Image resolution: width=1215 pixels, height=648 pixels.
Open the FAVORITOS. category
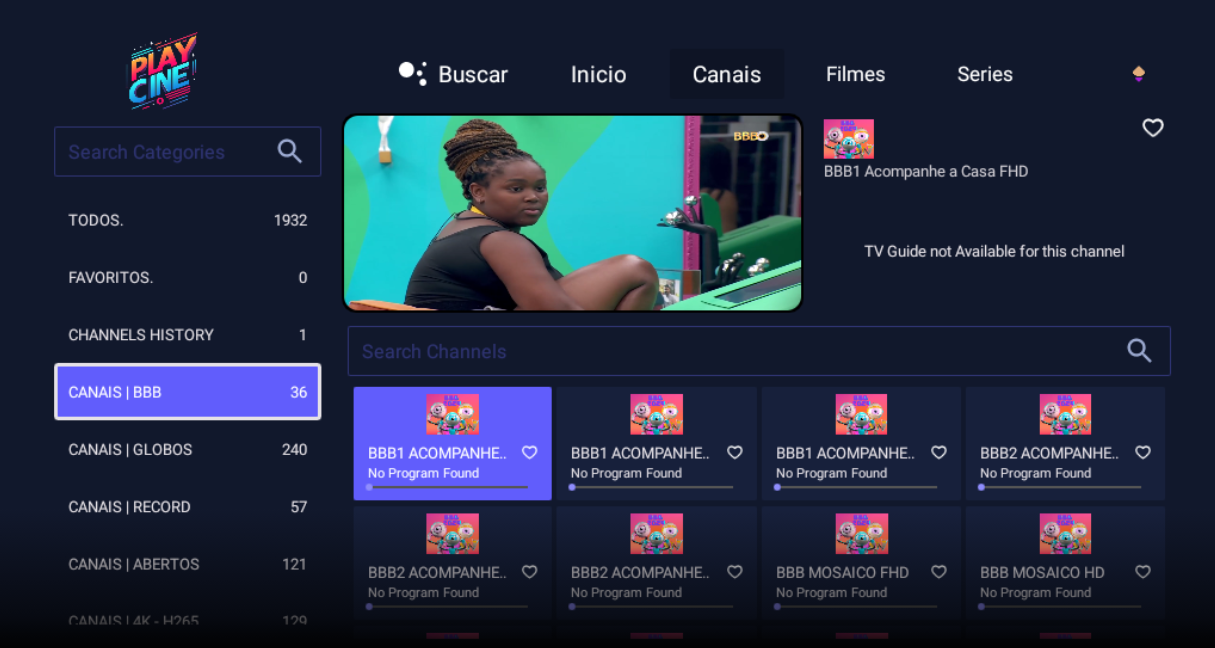point(187,278)
